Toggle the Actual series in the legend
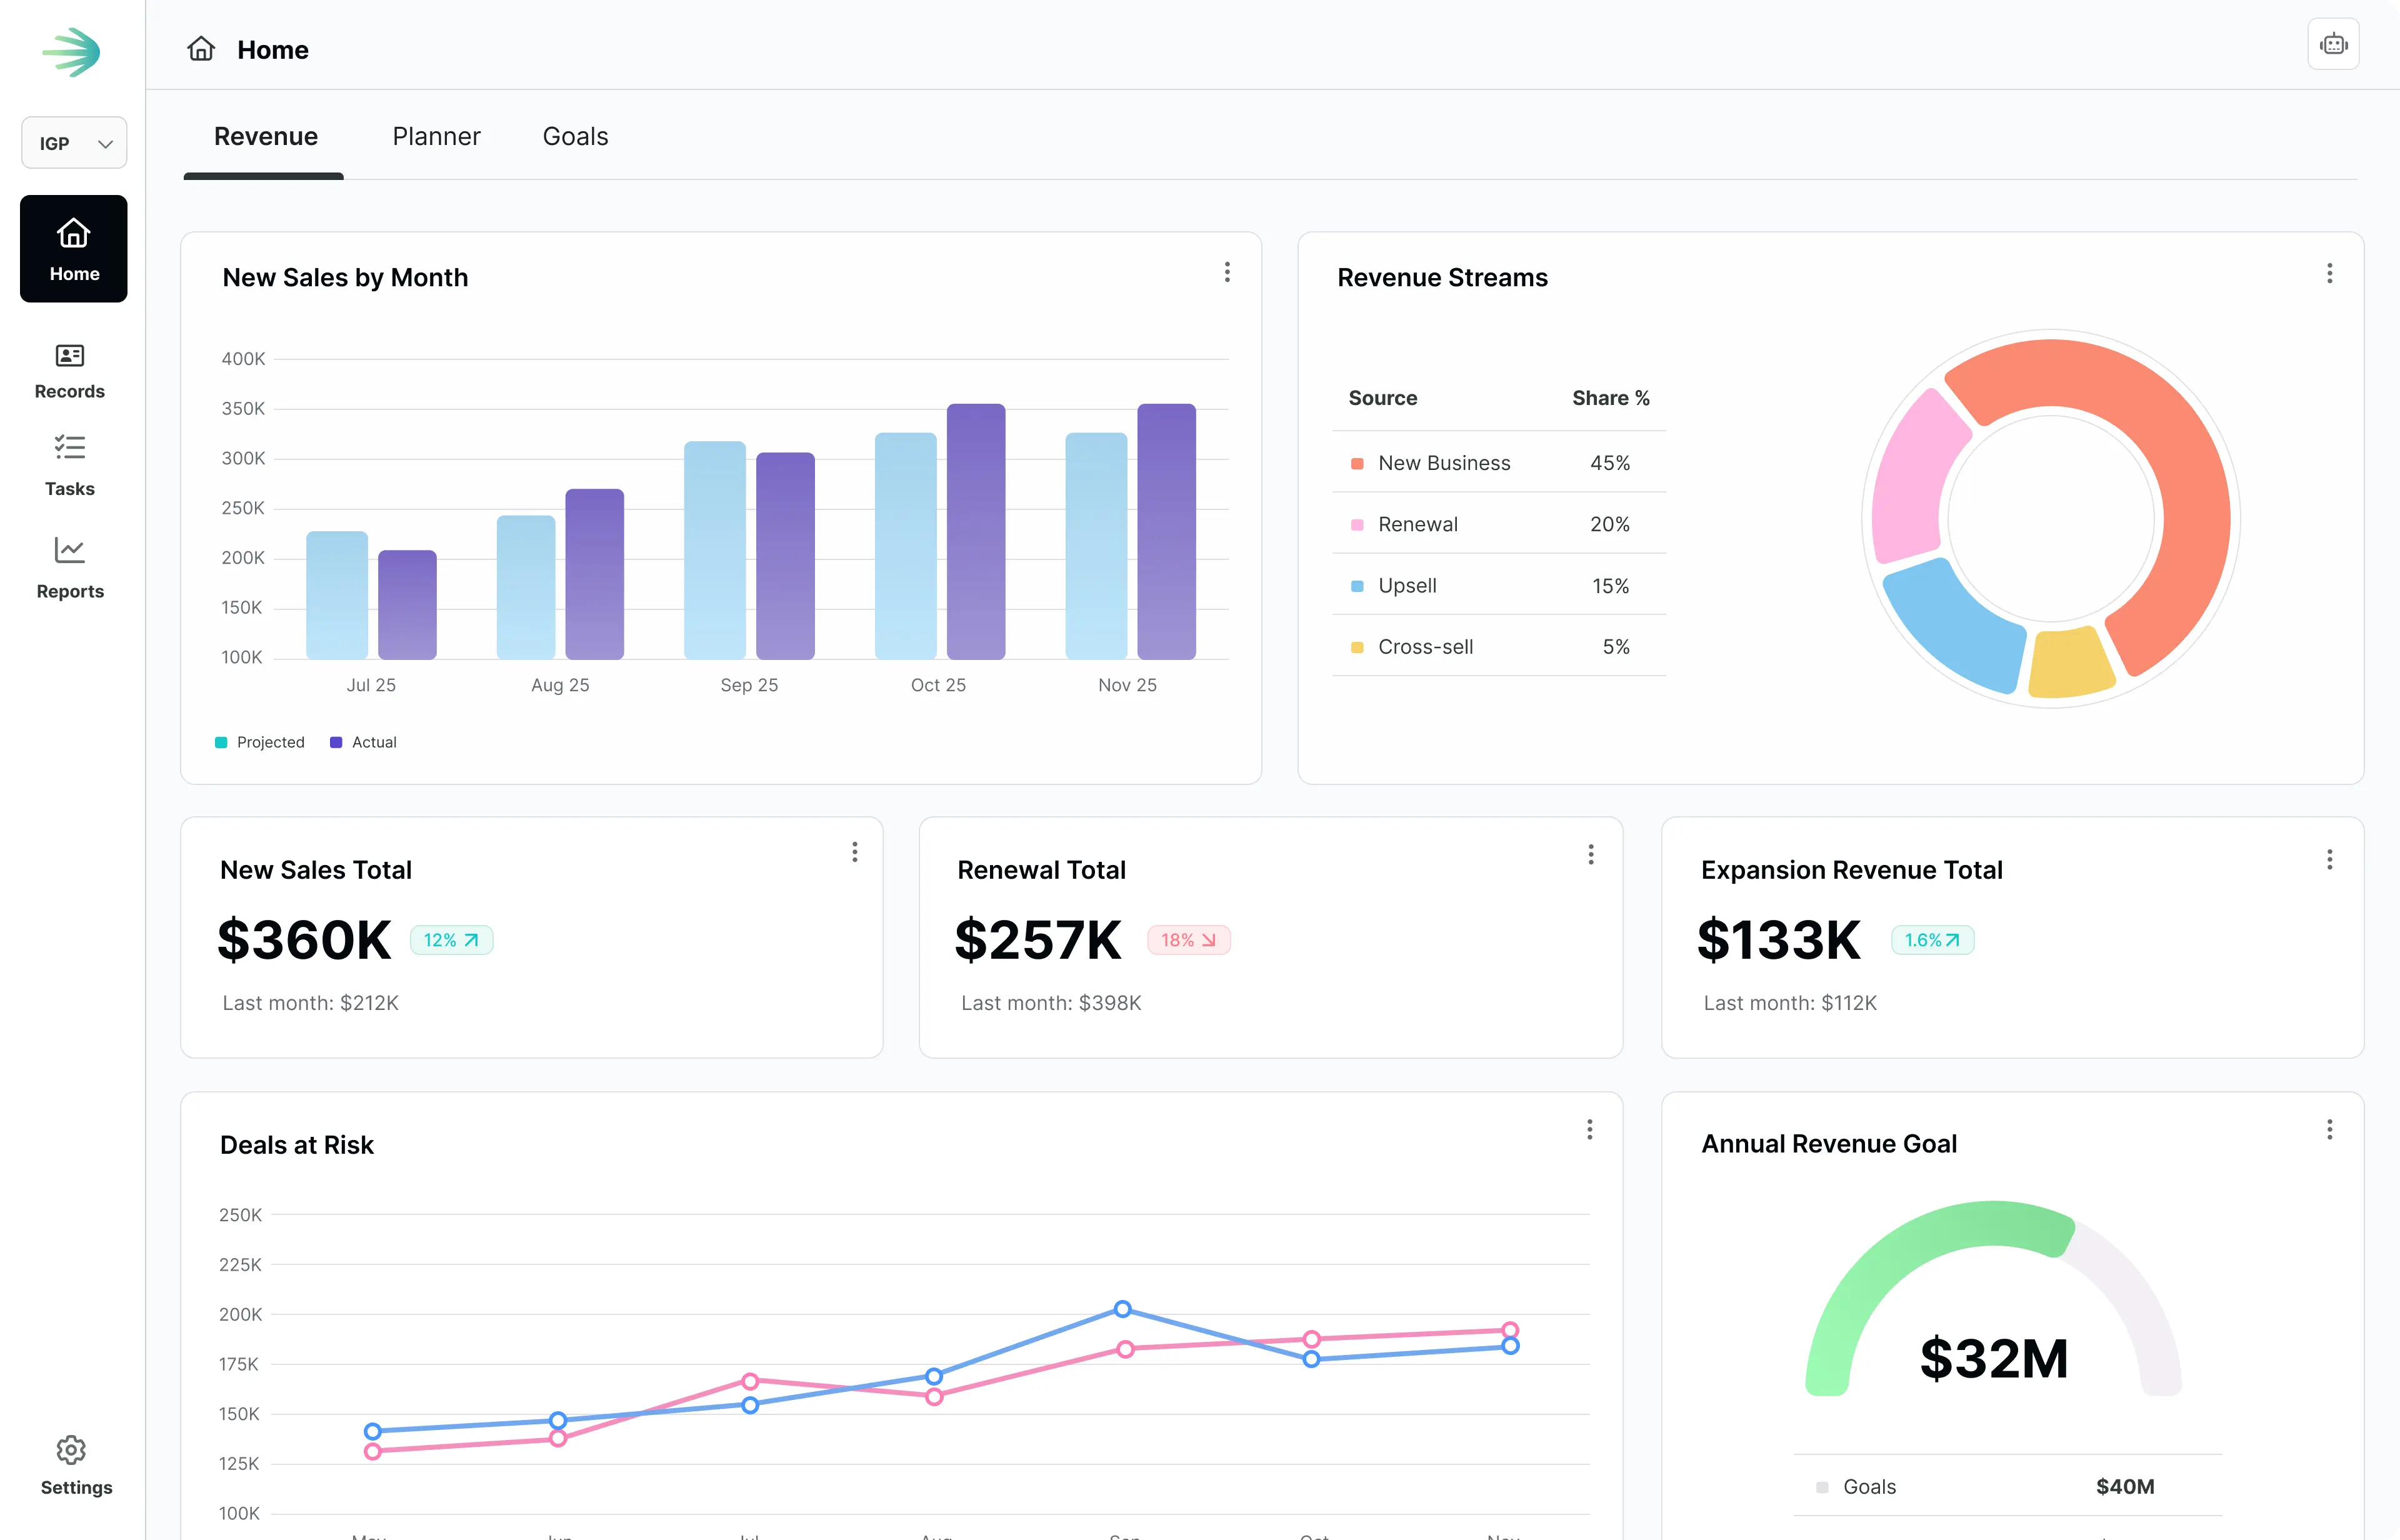The image size is (2400, 1540). point(363,741)
